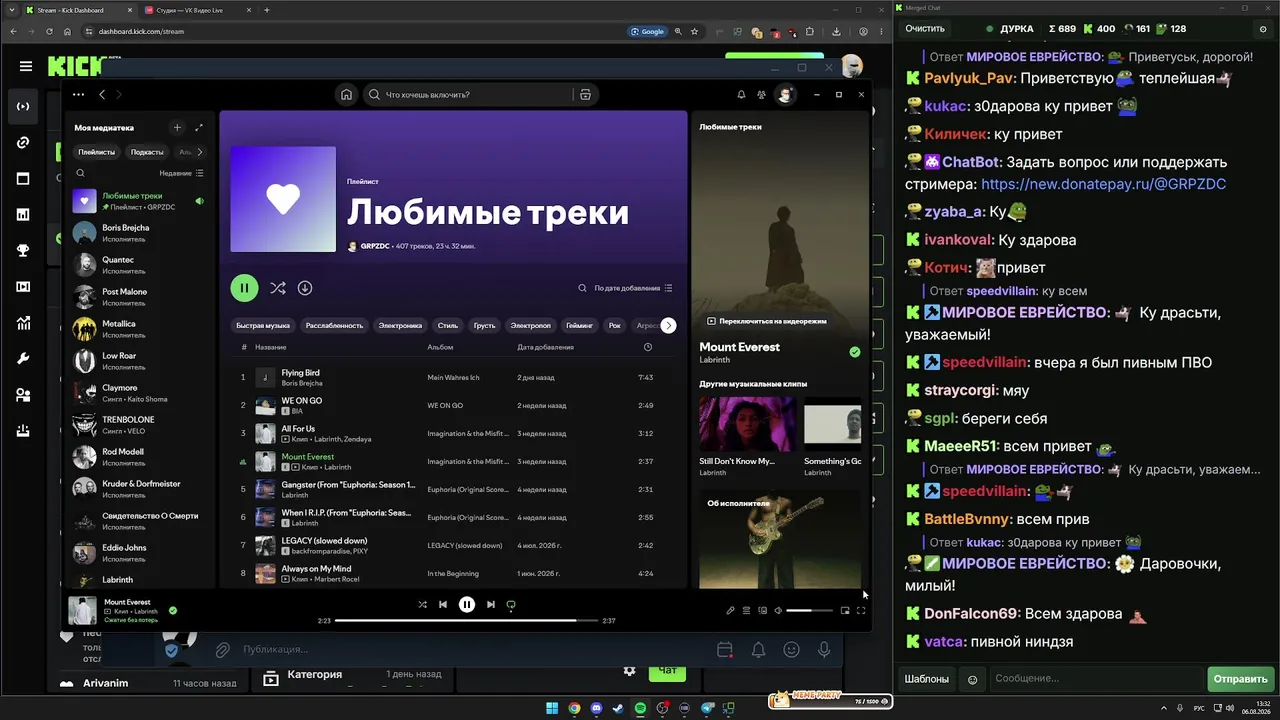The width and height of the screenshot is (1280, 720).
Task: Pause playback in the bottom player bar
Action: pos(466,604)
